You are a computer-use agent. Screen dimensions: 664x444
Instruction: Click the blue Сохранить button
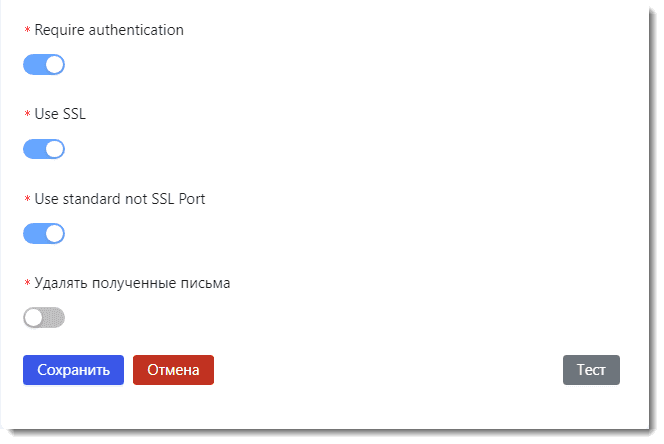pyautogui.click(x=73, y=370)
